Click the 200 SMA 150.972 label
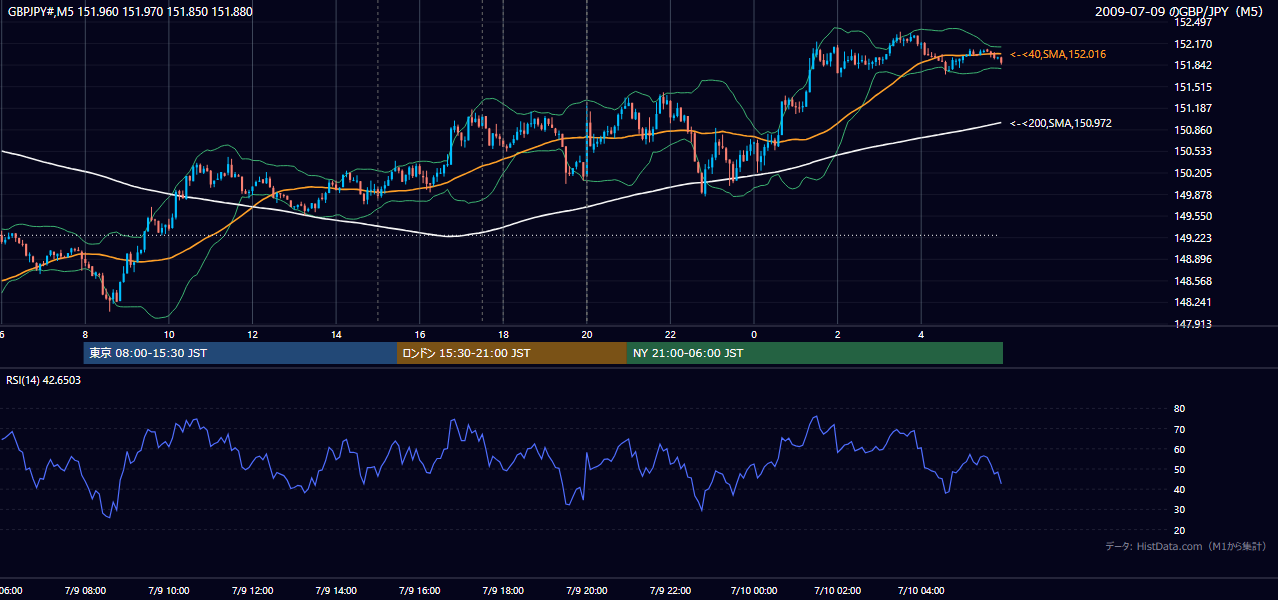Screen dimensions: 1278x600 pos(1061,123)
